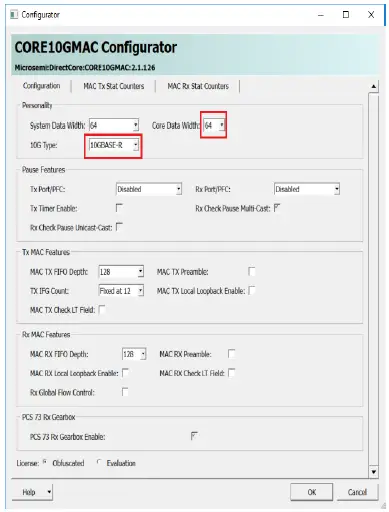The height and width of the screenshot is (512, 389).
Task: Open the MAC RX FIFO Depth dropdown
Action: click(134, 354)
